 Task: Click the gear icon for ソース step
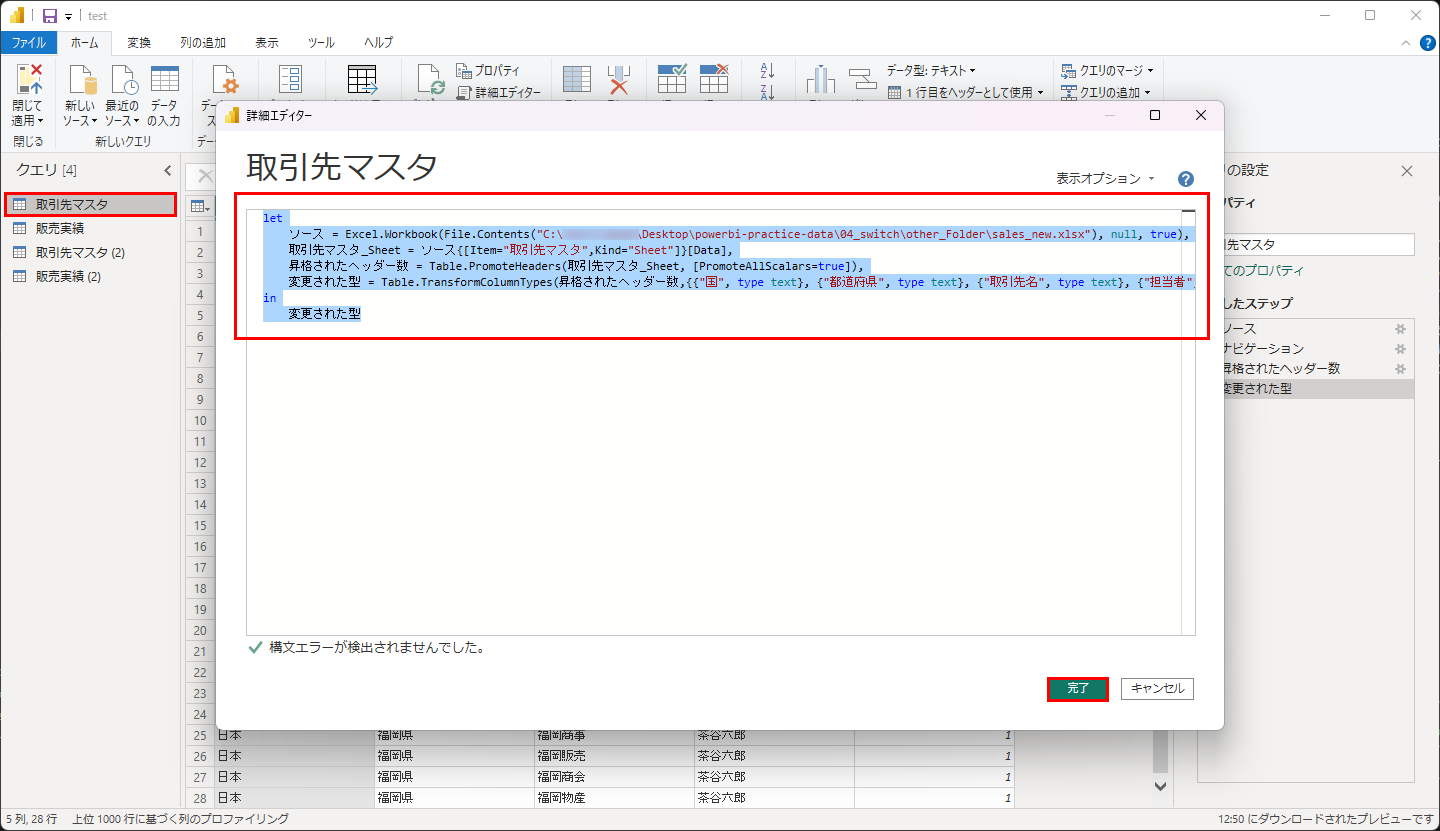pos(1400,329)
